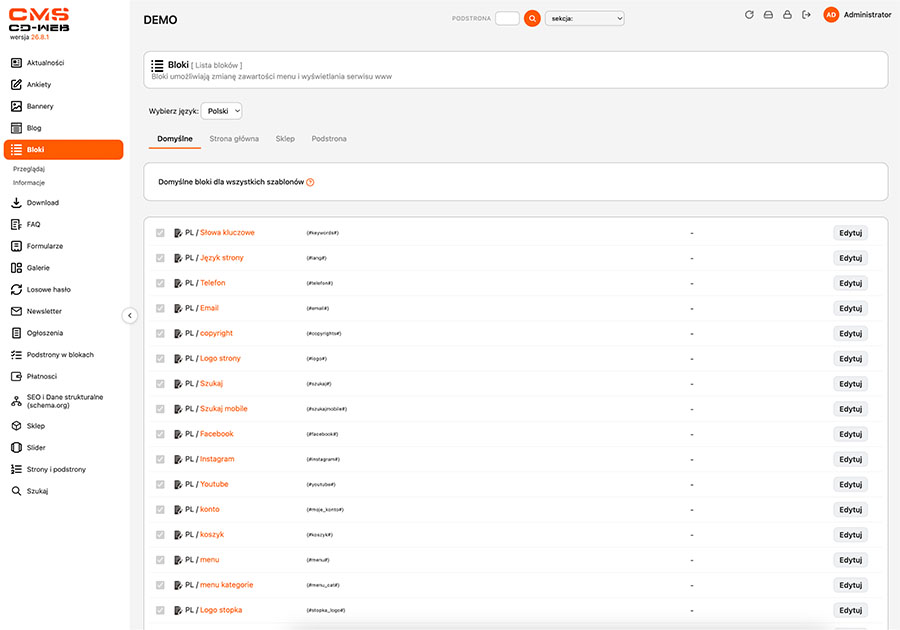This screenshot has height=630, width=900.
Task: Open the Wybierz język Polski dropdown
Action: point(222,111)
